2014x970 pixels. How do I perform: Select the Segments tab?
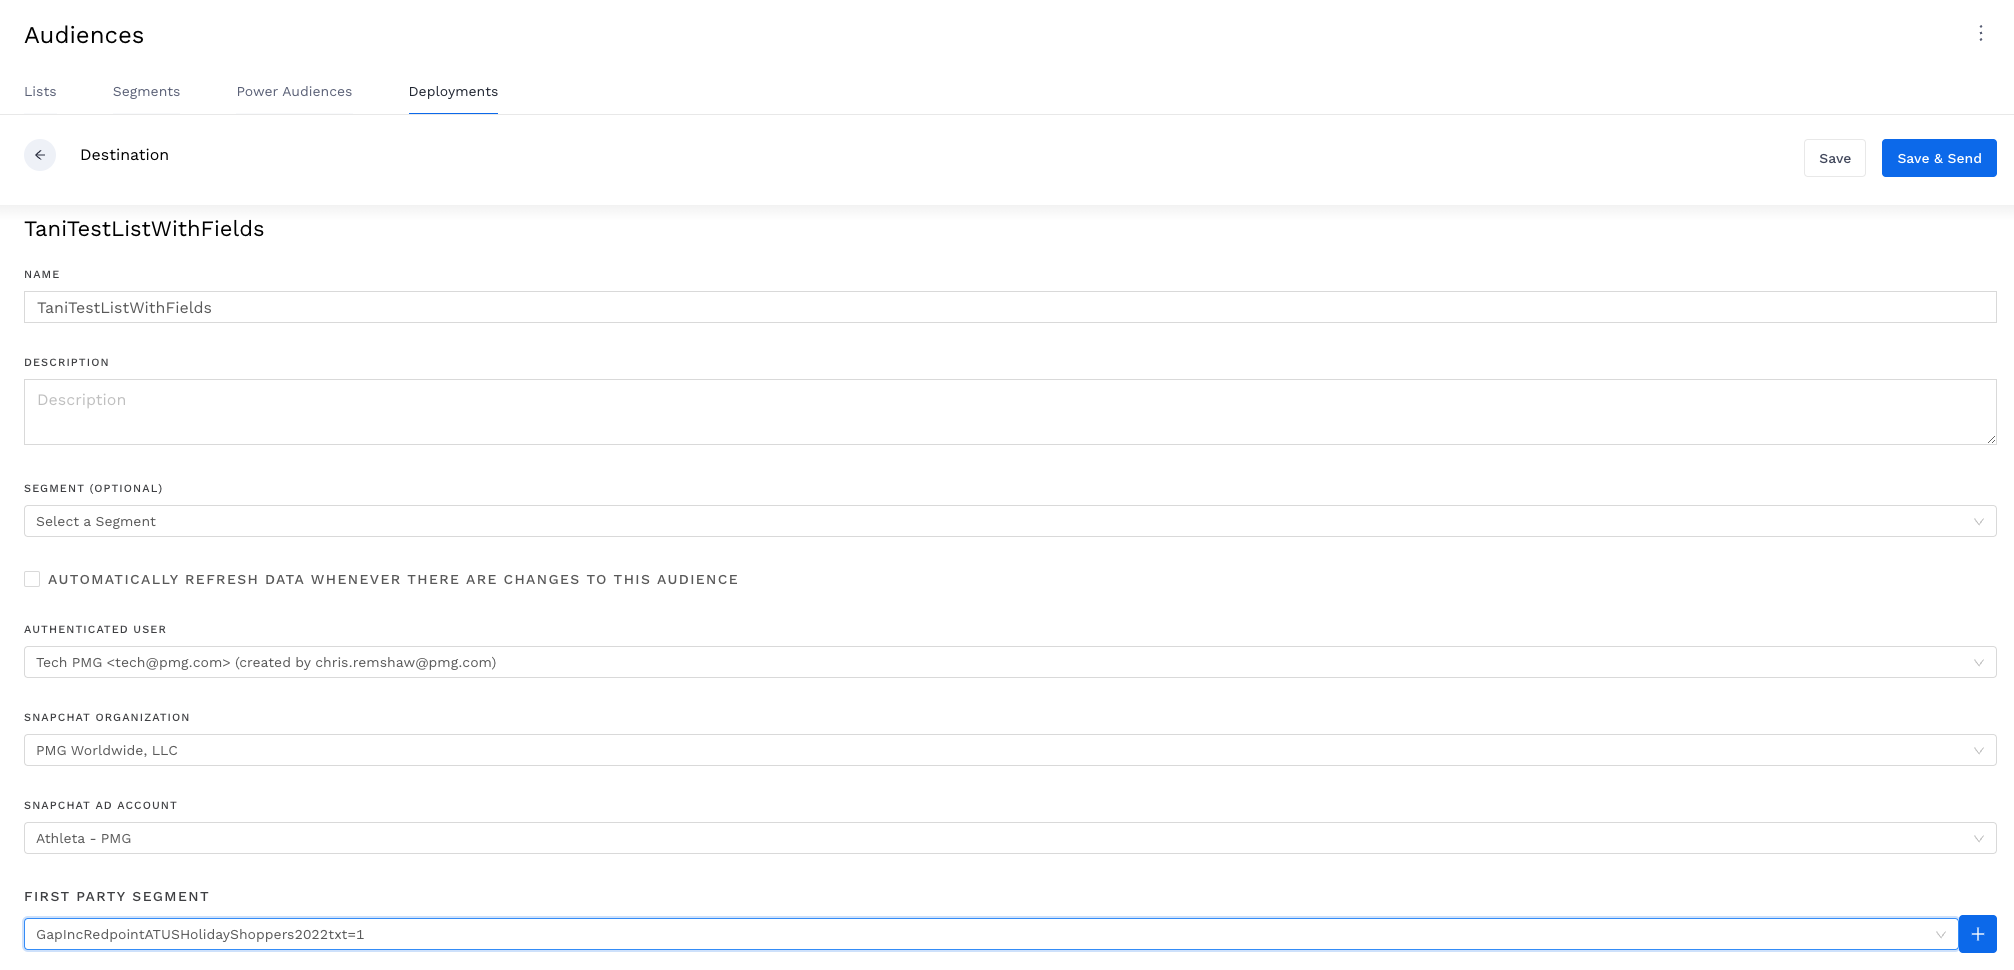[x=146, y=91]
